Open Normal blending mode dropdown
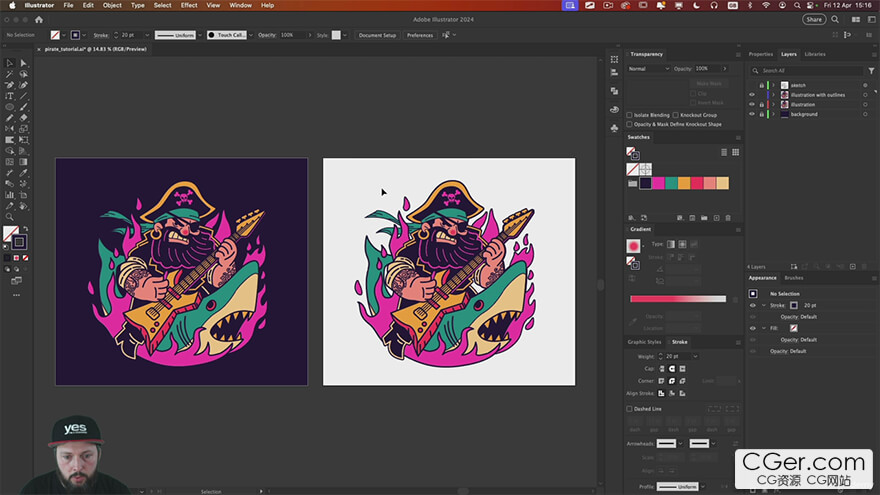This screenshot has width=880, height=495. point(649,69)
